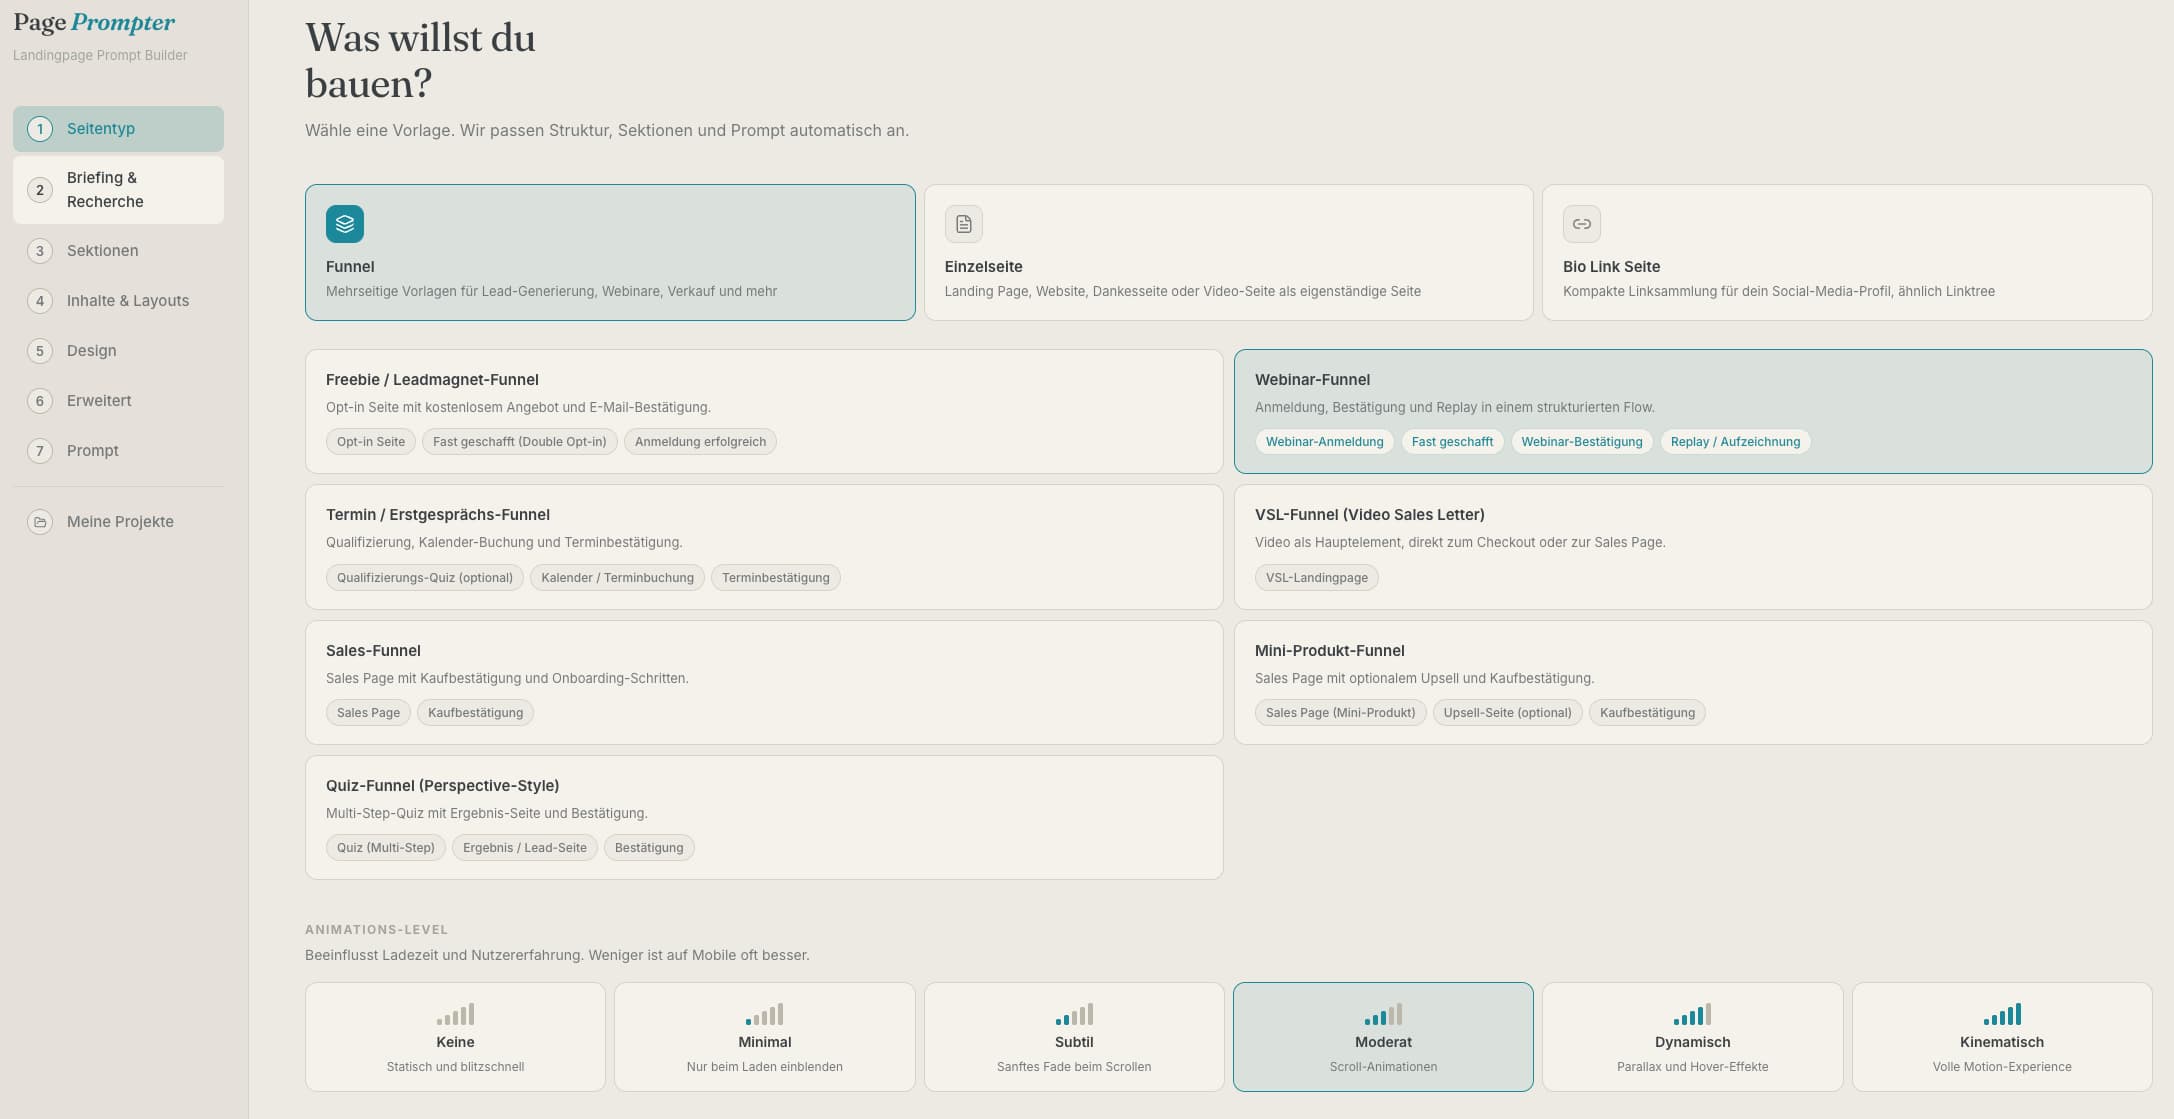Select the Minimal animation level
This screenshot has height=1119, width=2174.
click(764, 1037)
